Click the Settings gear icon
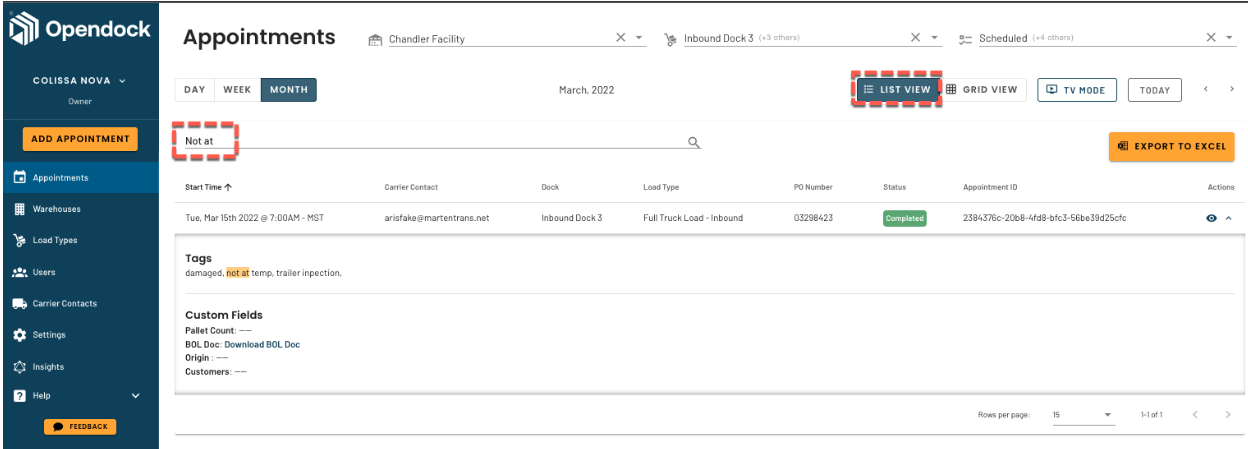The width and height of the screenshot is (1248, 449). point(18,335)
